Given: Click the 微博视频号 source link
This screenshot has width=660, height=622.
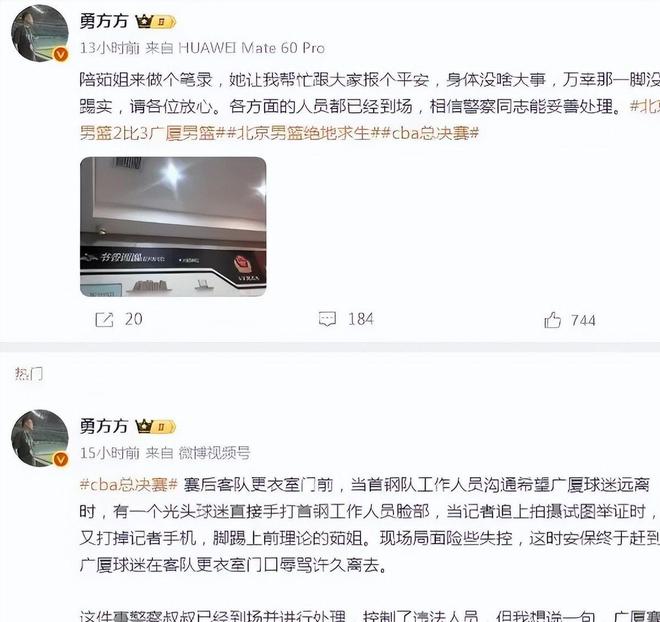Looking at the screenshot, I should click(214, 453).
